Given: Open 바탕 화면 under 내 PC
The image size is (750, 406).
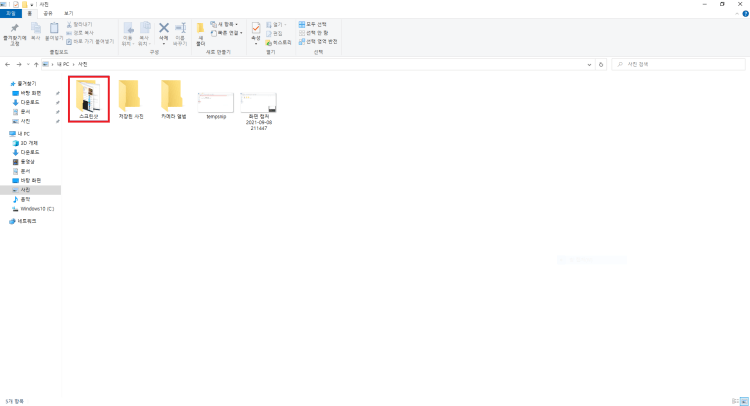Looking at the screenshot, I should [26, 181].
